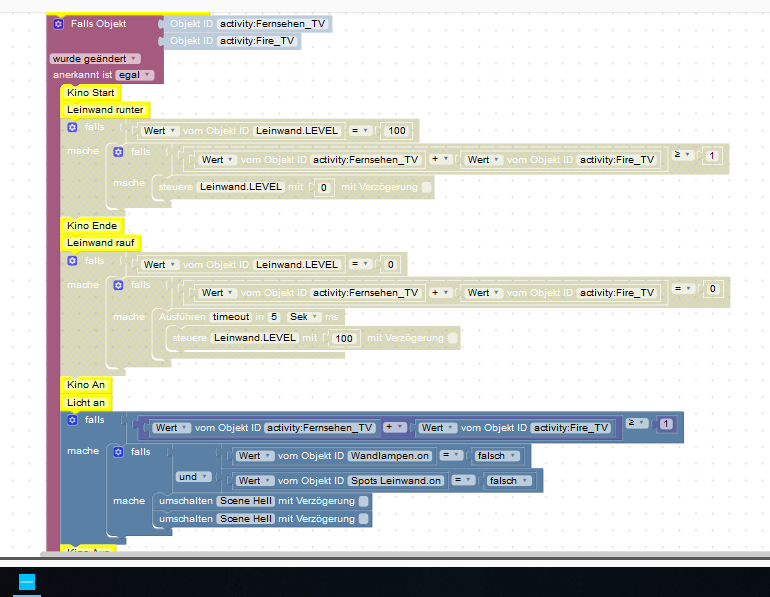Click the 'Kino An' comment block
The image size is (770, 597).
tap(86, 385)
